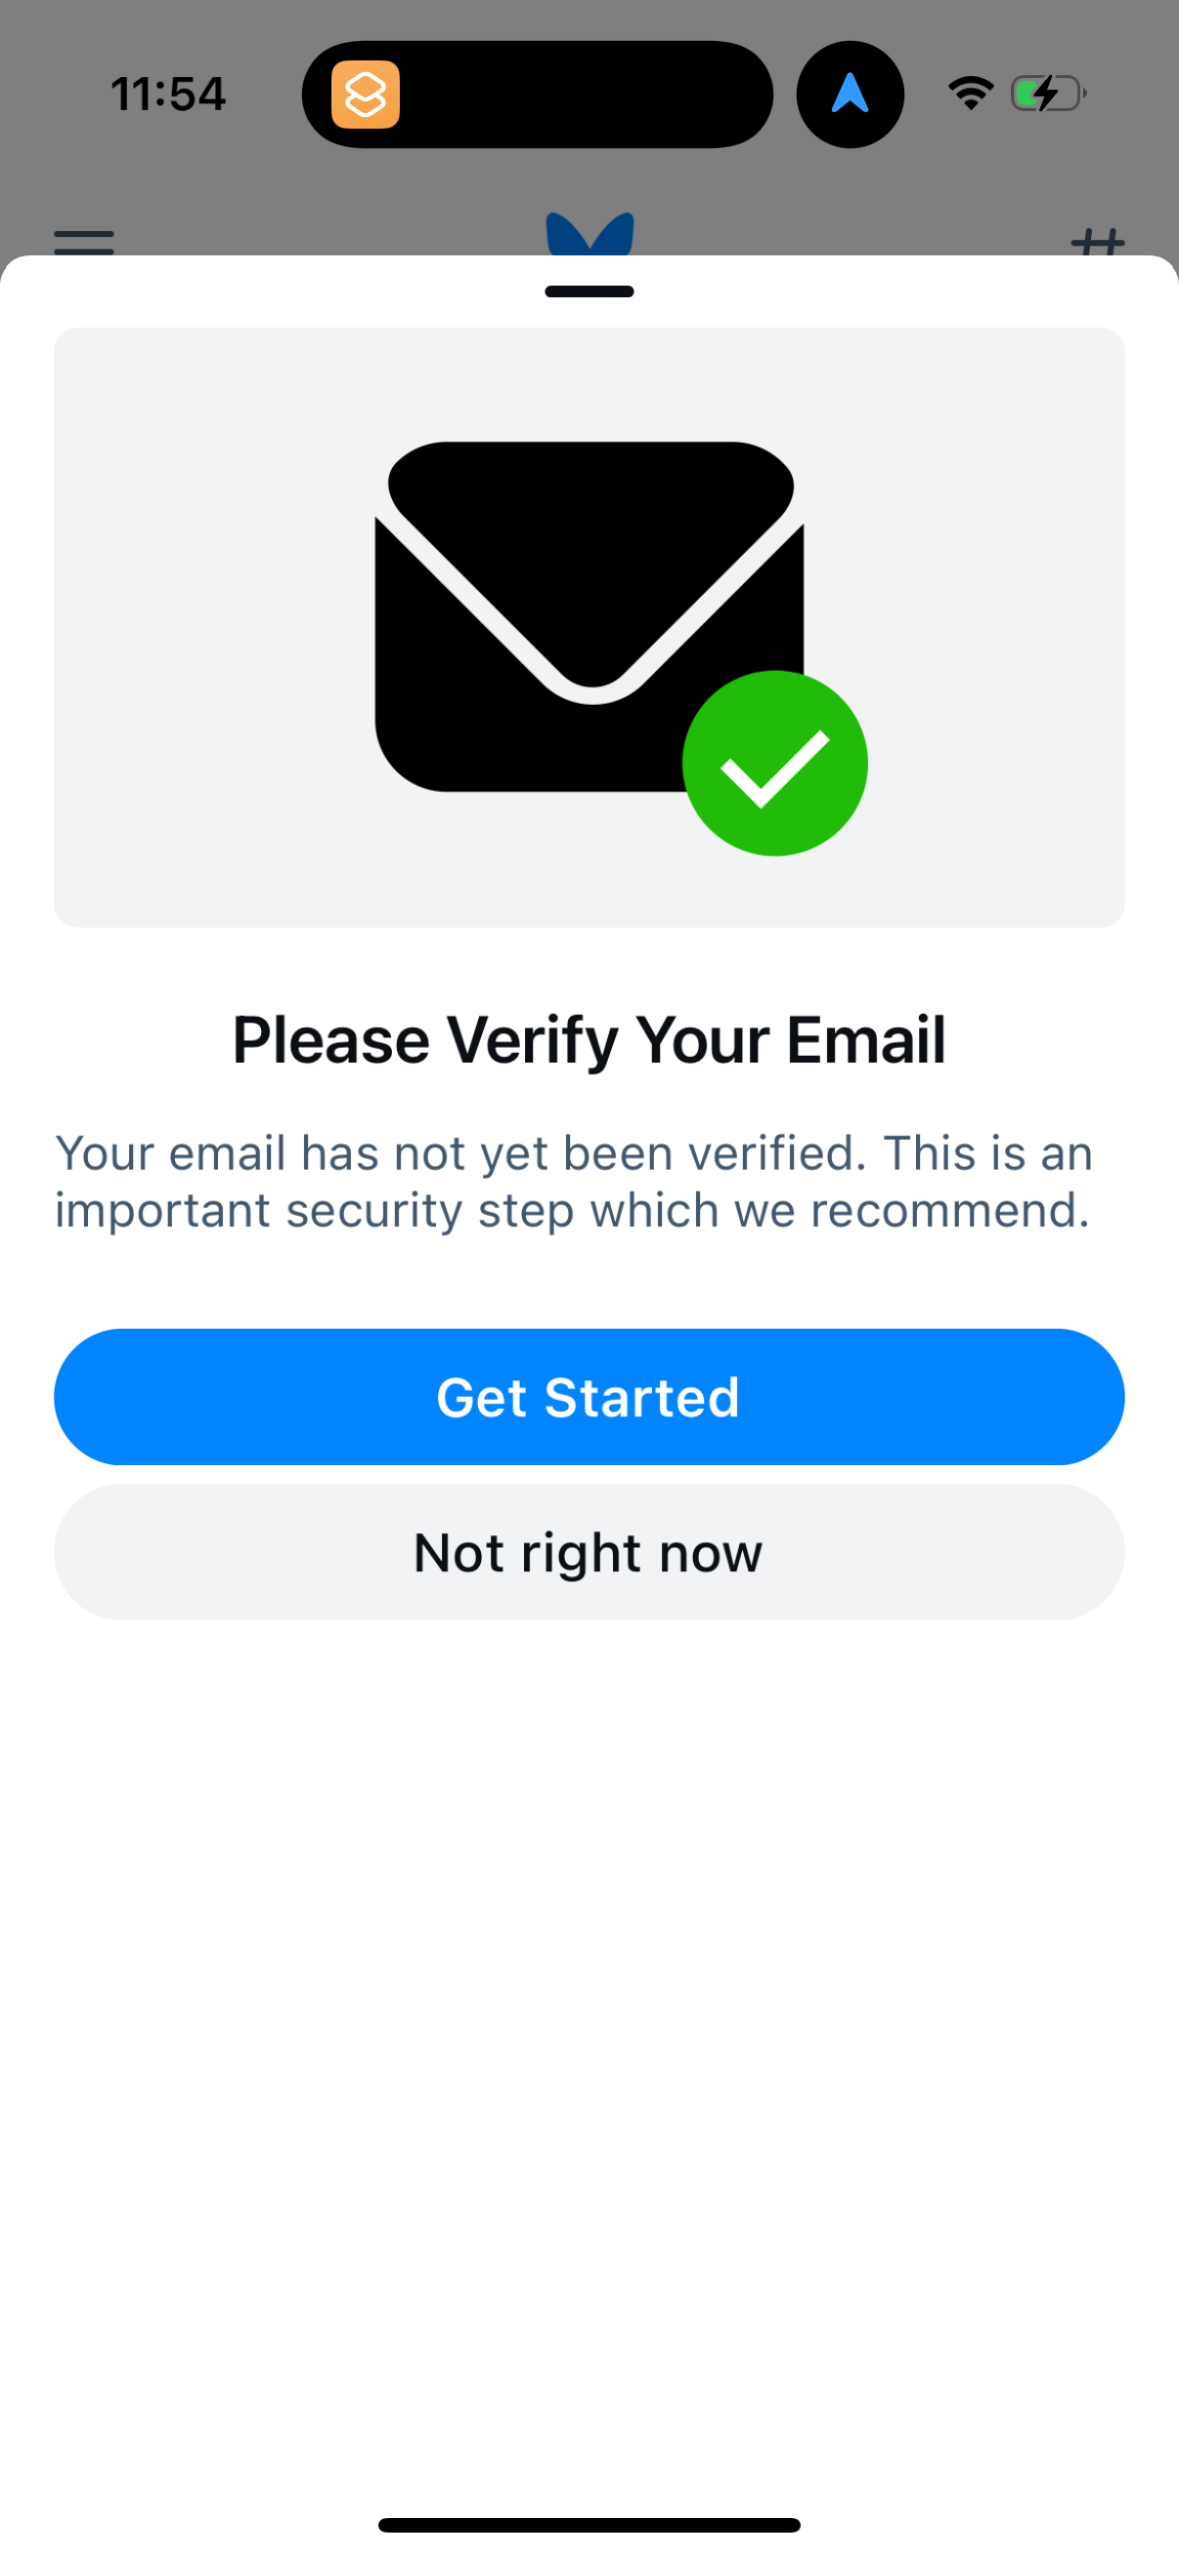Tap the sheet drag handle at top
Image resolution: width=1179 pixels, height=2556 pixels.
tap(588, 291)
